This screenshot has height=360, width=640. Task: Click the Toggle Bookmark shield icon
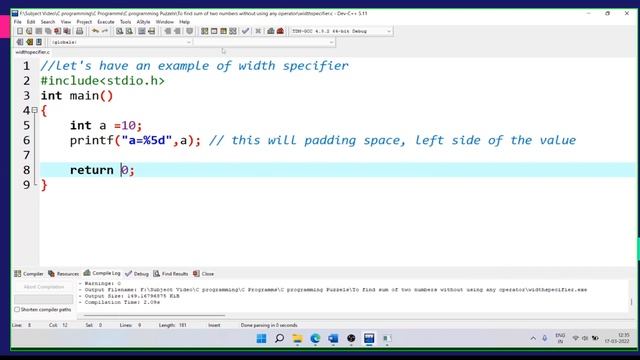point(189,31)
